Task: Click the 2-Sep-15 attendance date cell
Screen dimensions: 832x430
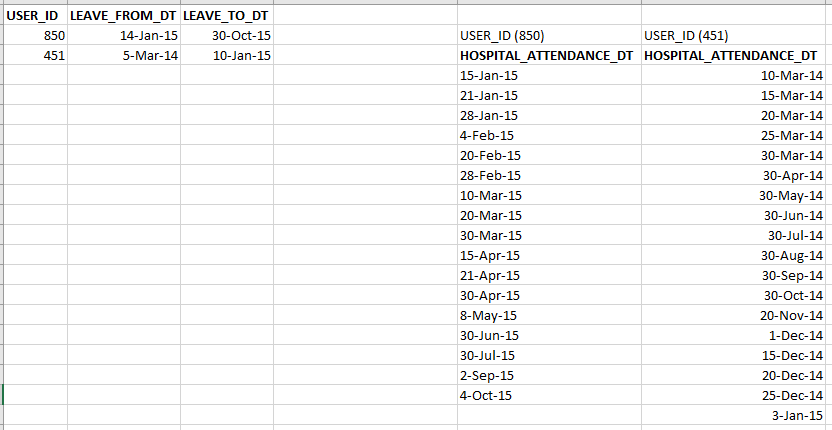Action: click(549, 375)
